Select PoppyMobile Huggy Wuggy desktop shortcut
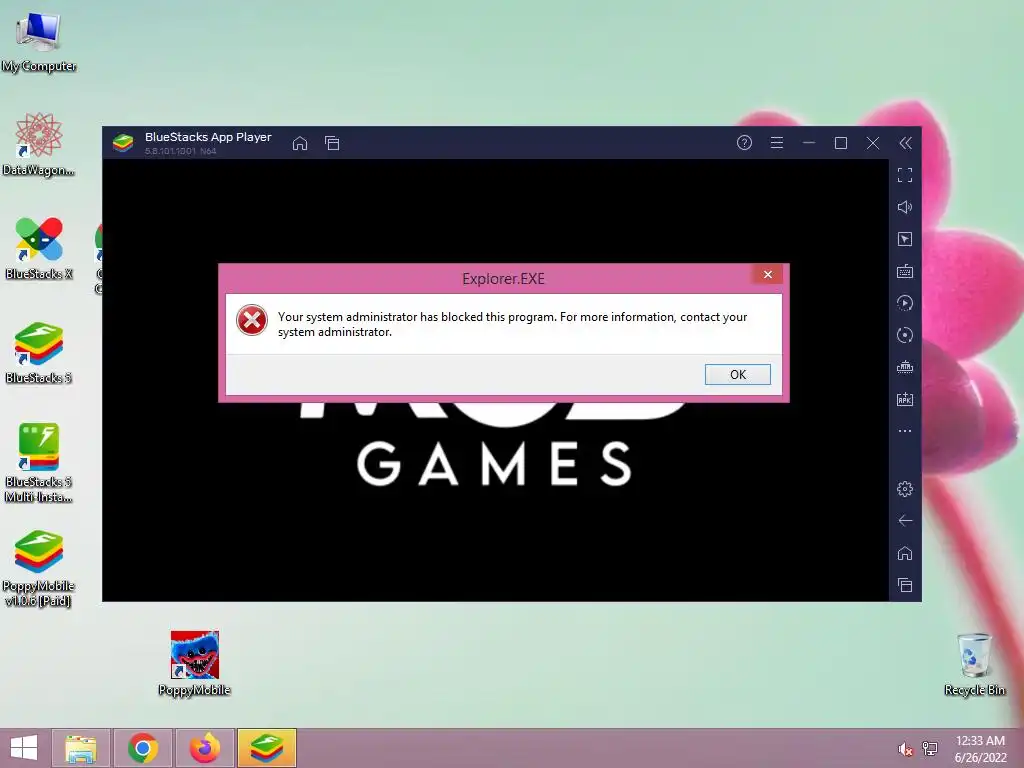The image size is (1024, 768). tap(195, 664)
